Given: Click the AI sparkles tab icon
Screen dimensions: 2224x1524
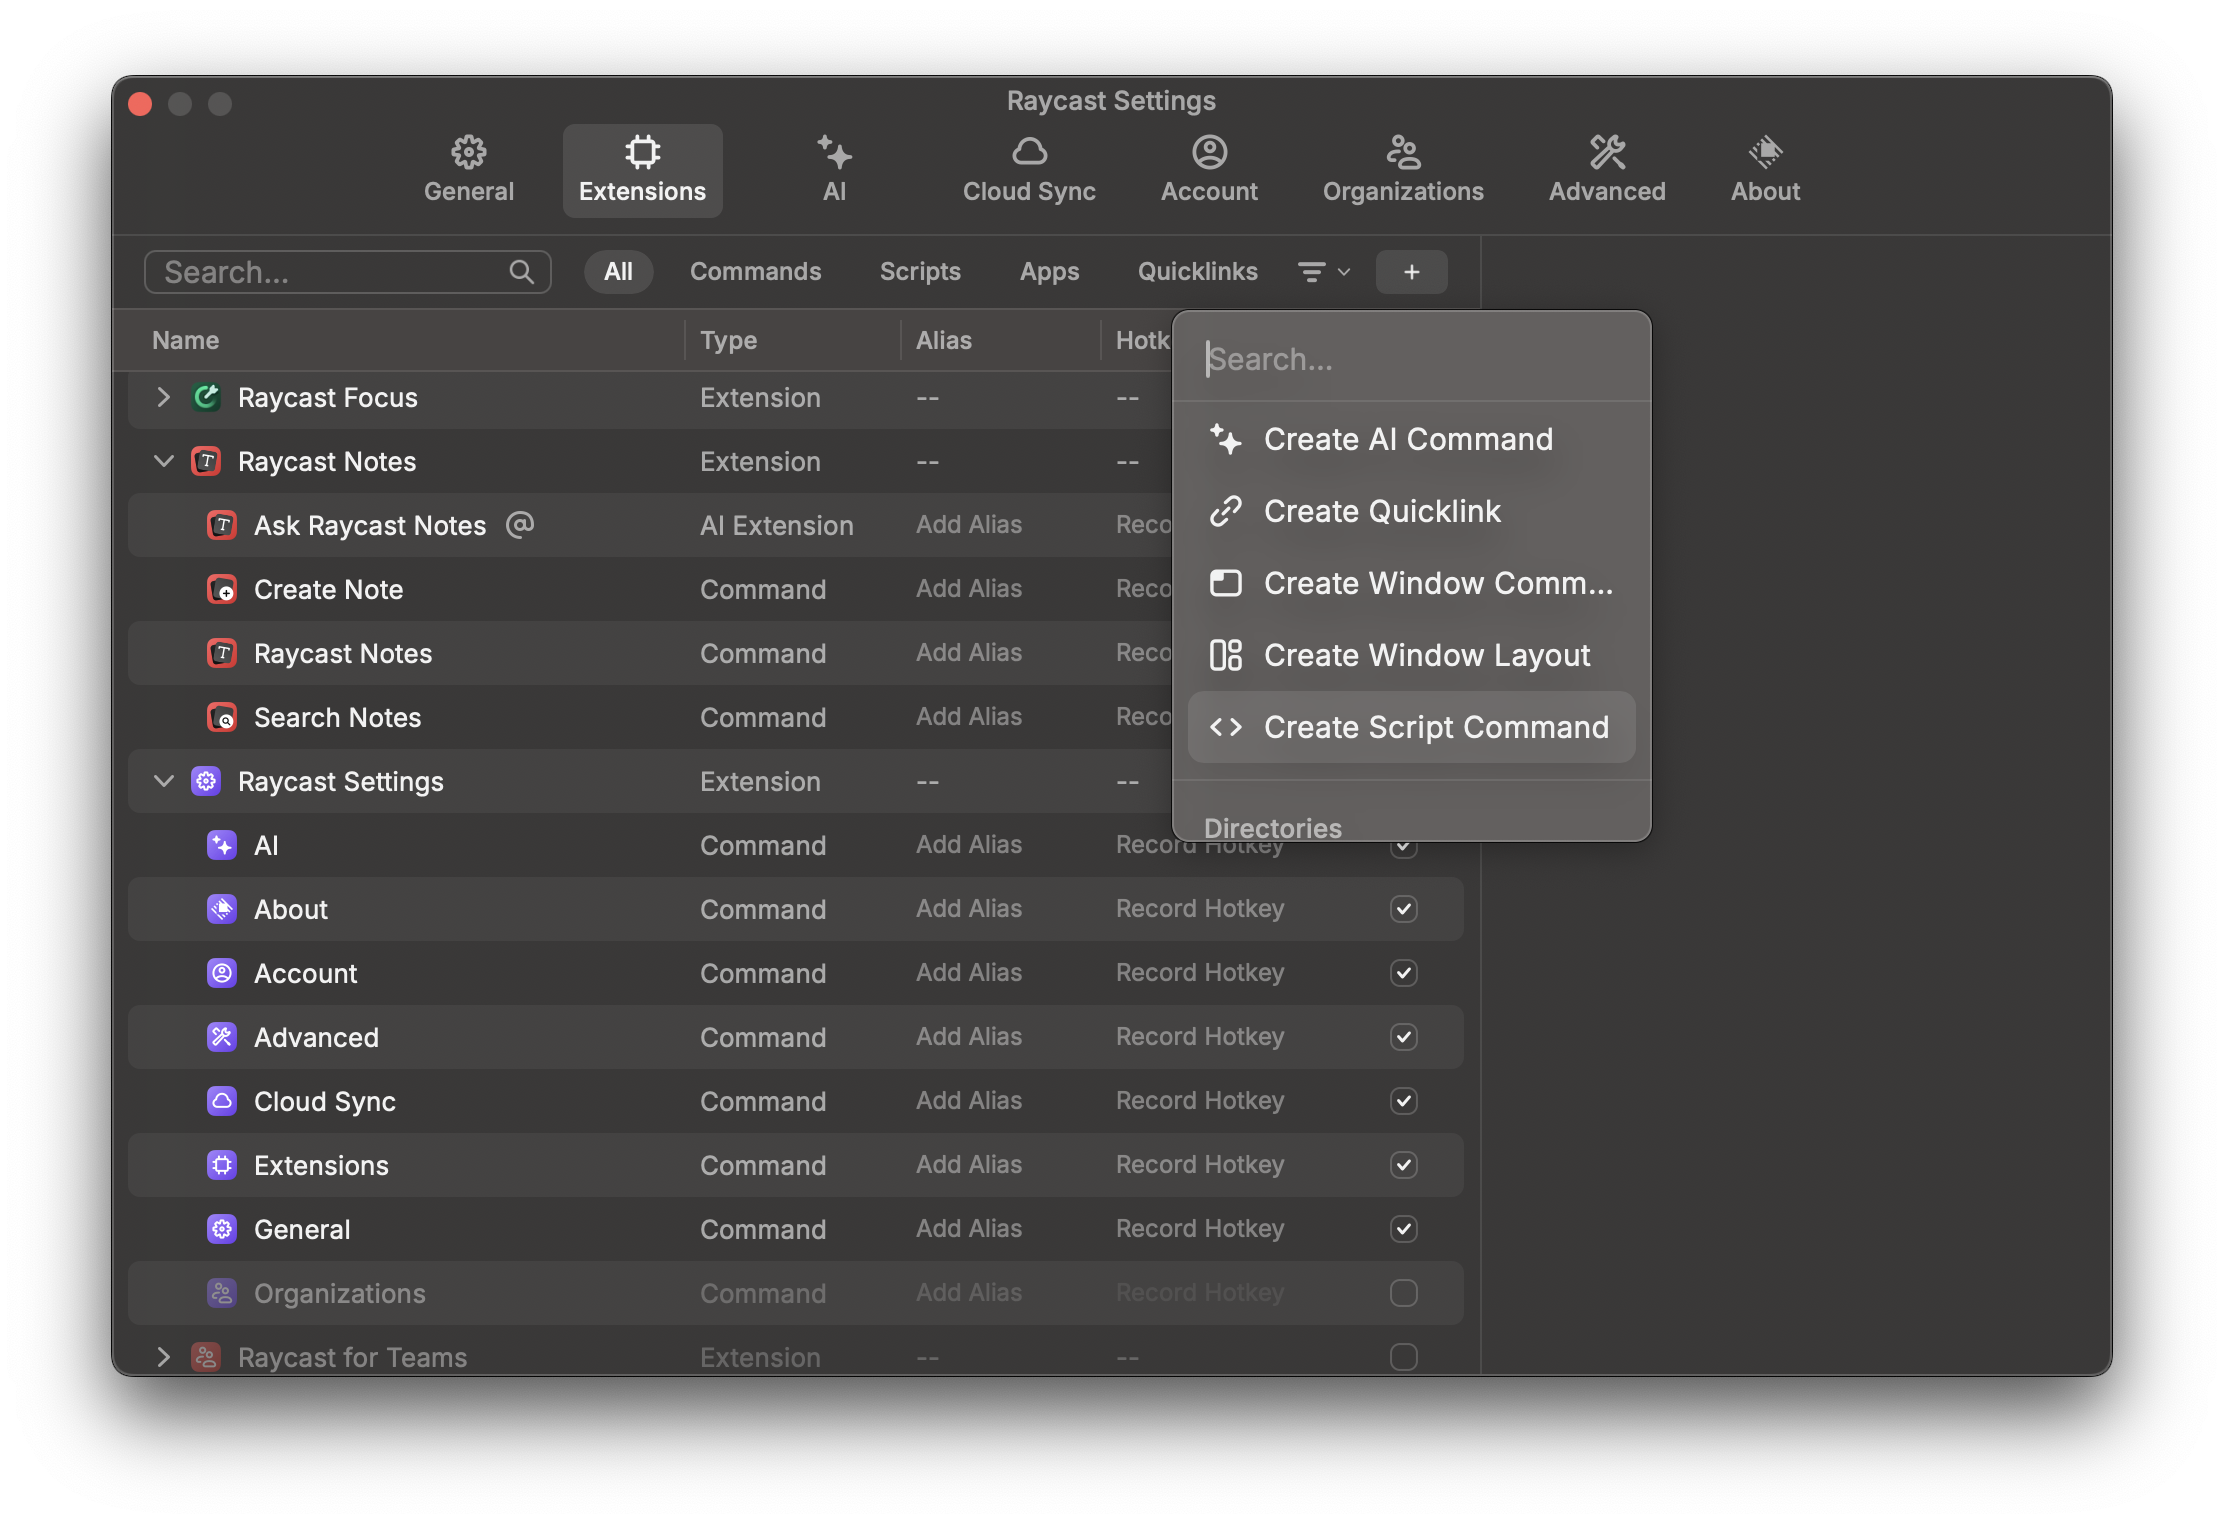Looking at the screenshot, I should 834,153.
